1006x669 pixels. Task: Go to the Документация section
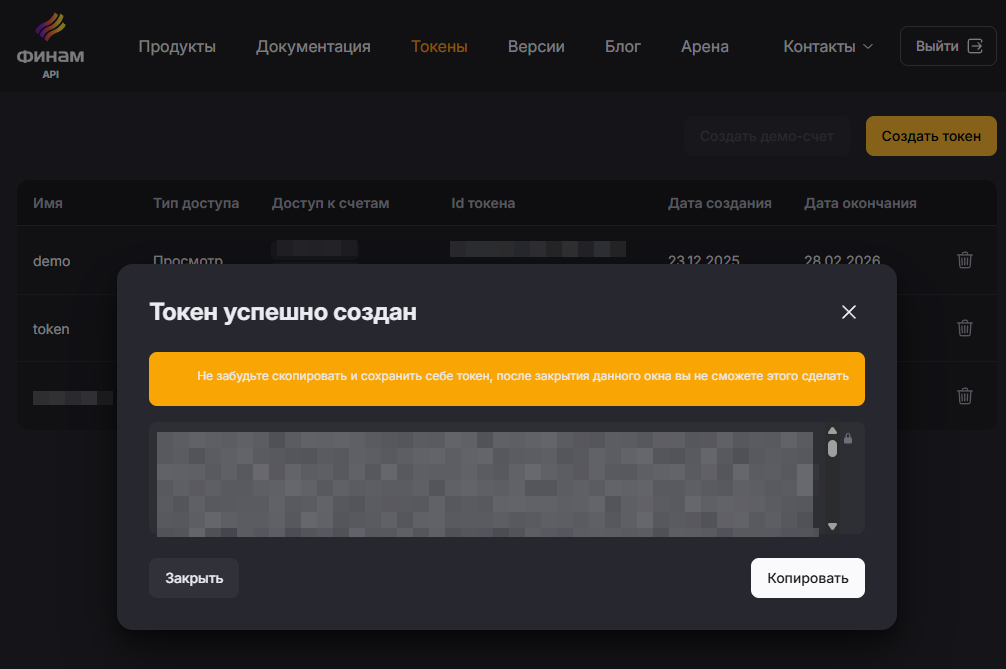(x=313, y=46)
